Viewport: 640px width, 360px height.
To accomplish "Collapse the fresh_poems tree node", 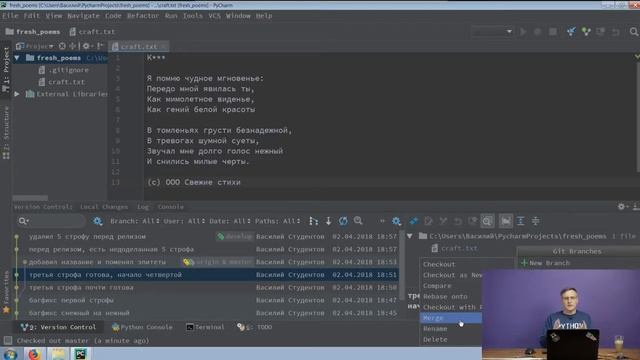I will pyautogui.click(x=17, y=58).
